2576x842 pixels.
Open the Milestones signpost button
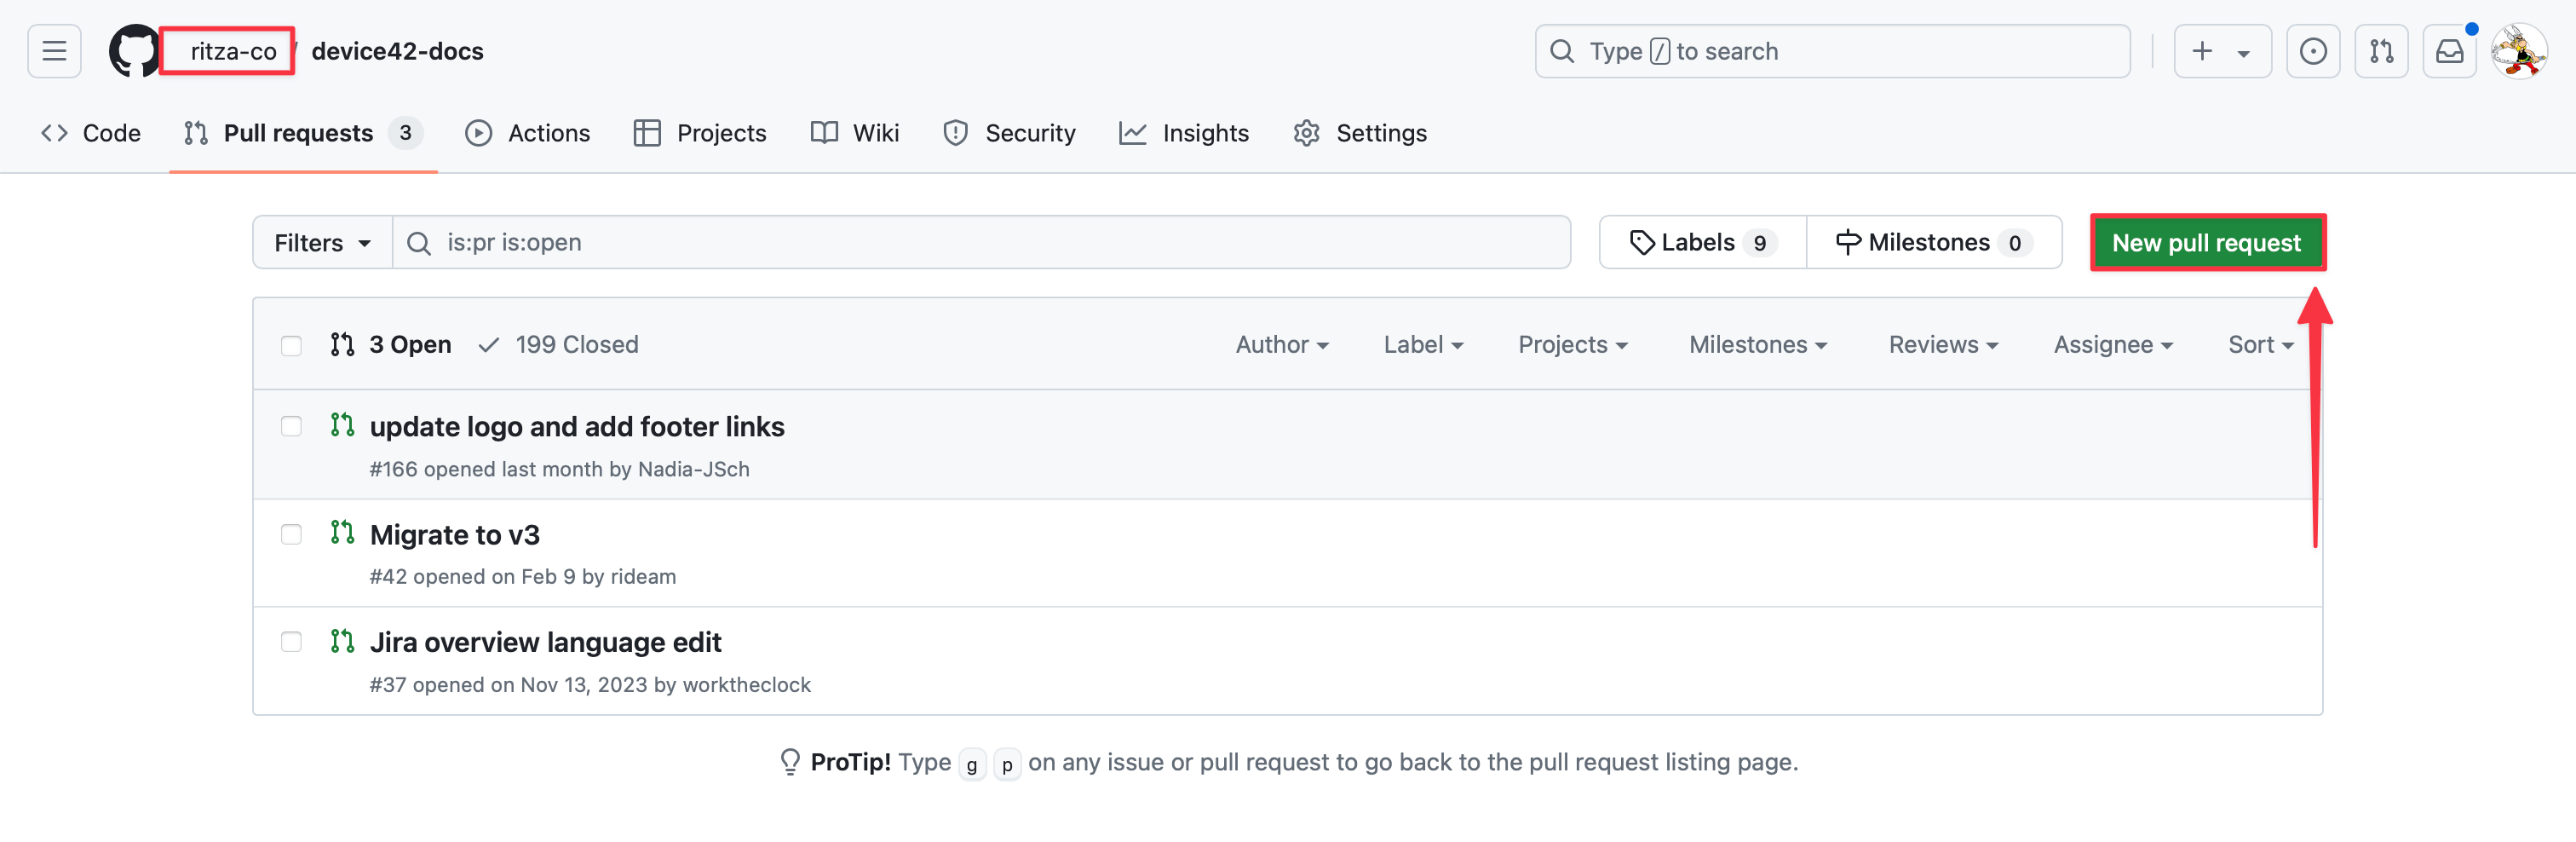pos(1933,243)
